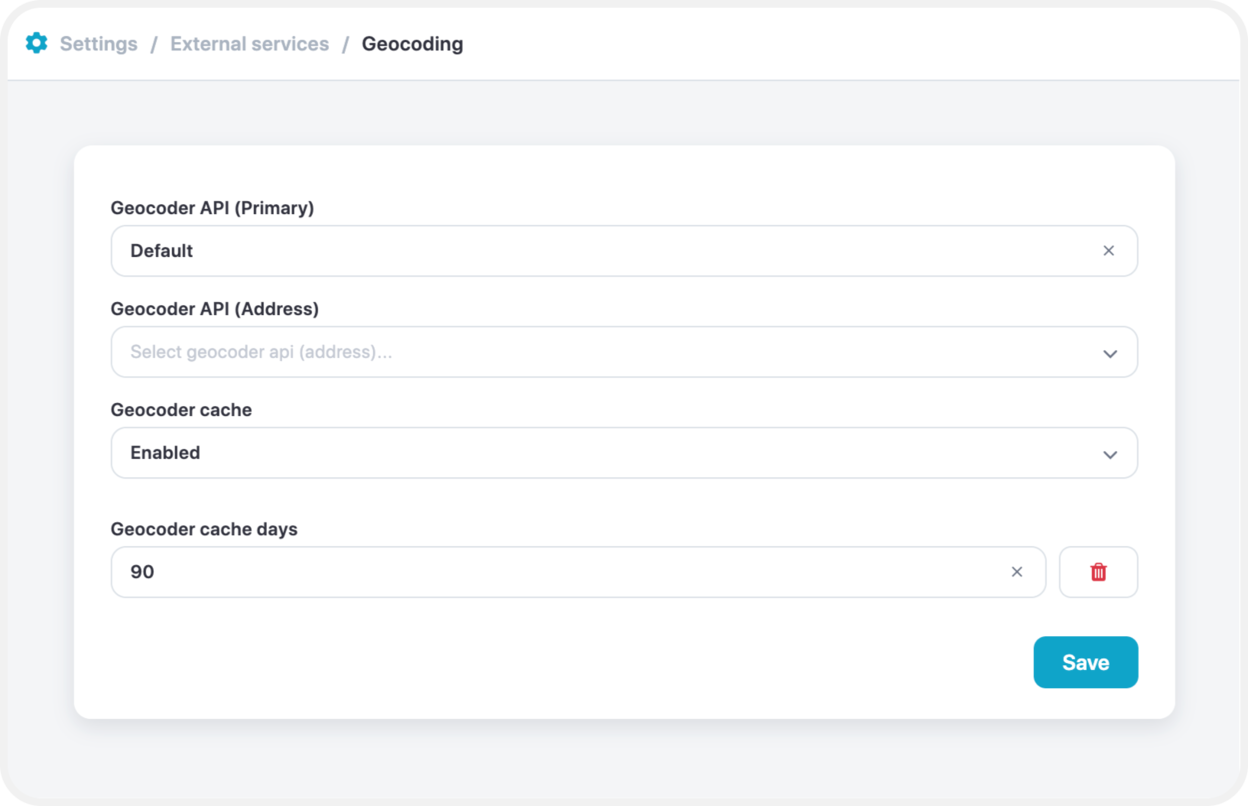
Task: Expand the Geocoder API (Address) chevron
Action: click(x=1110, y=353)
